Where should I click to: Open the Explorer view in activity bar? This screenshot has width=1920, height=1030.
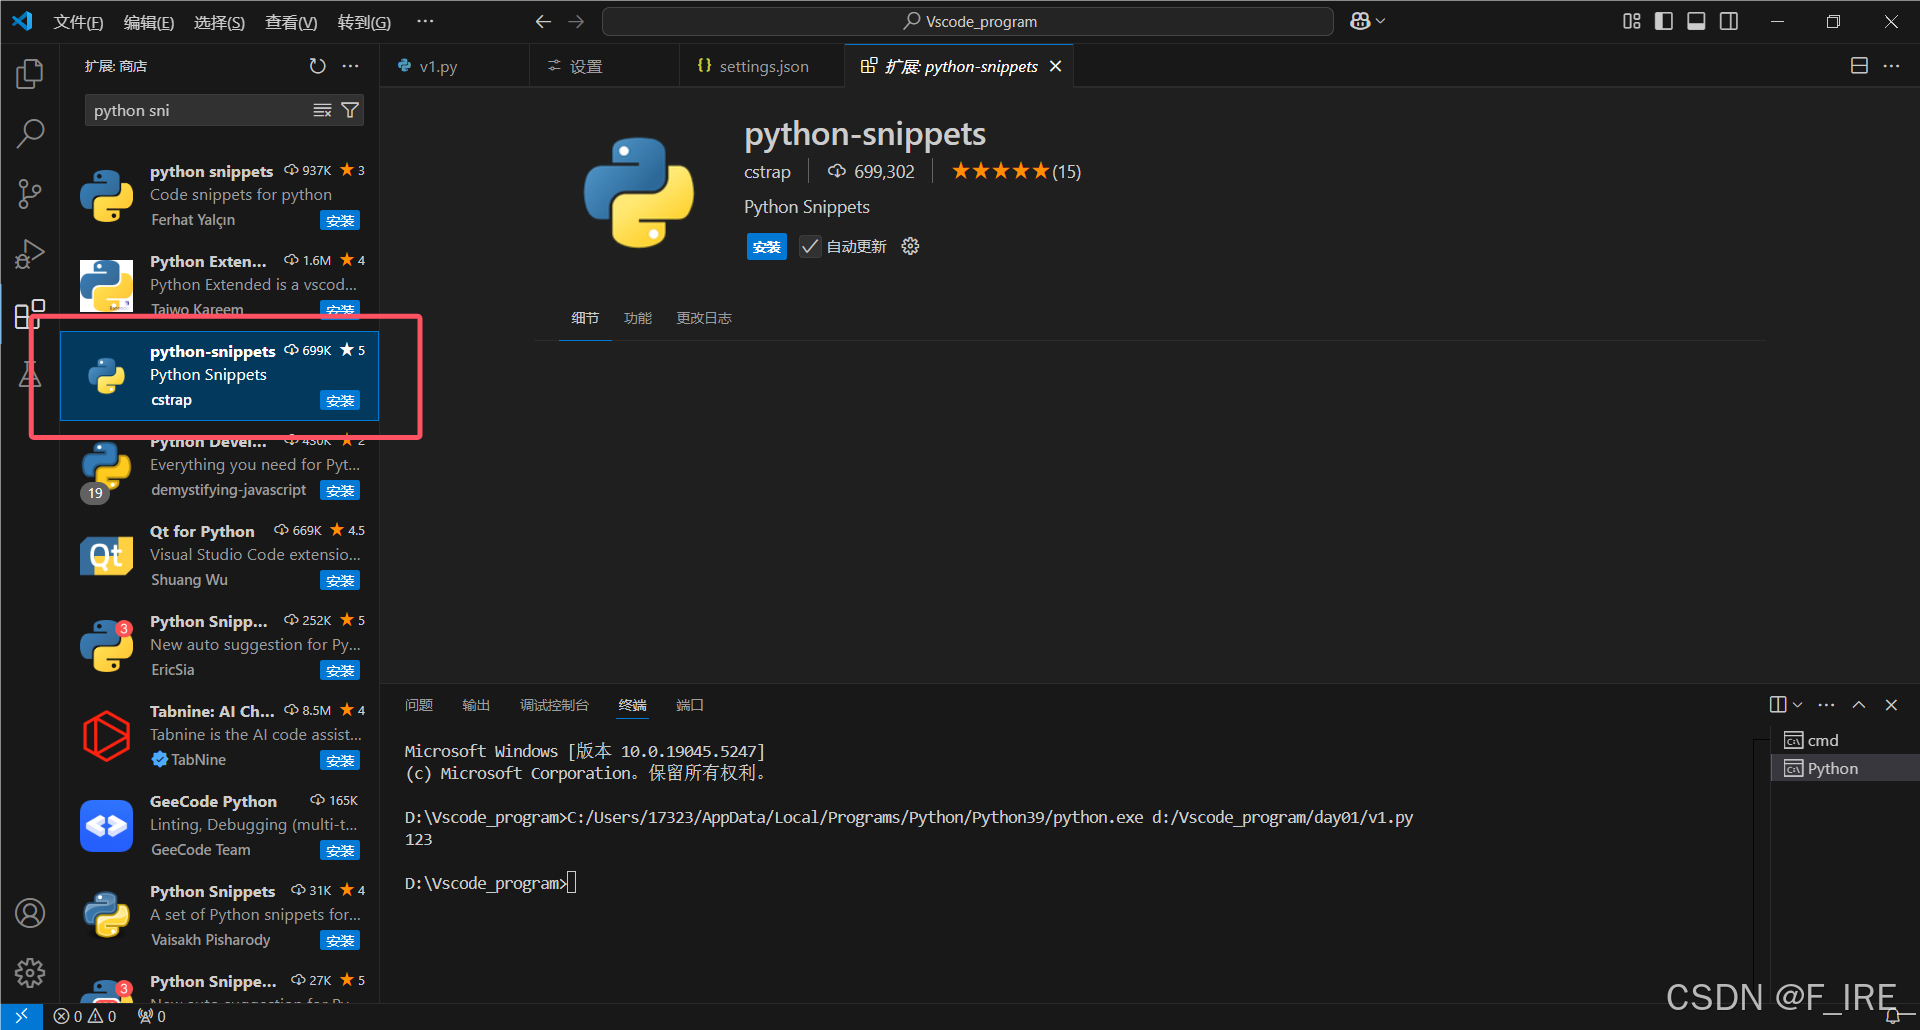click(30, 73)
